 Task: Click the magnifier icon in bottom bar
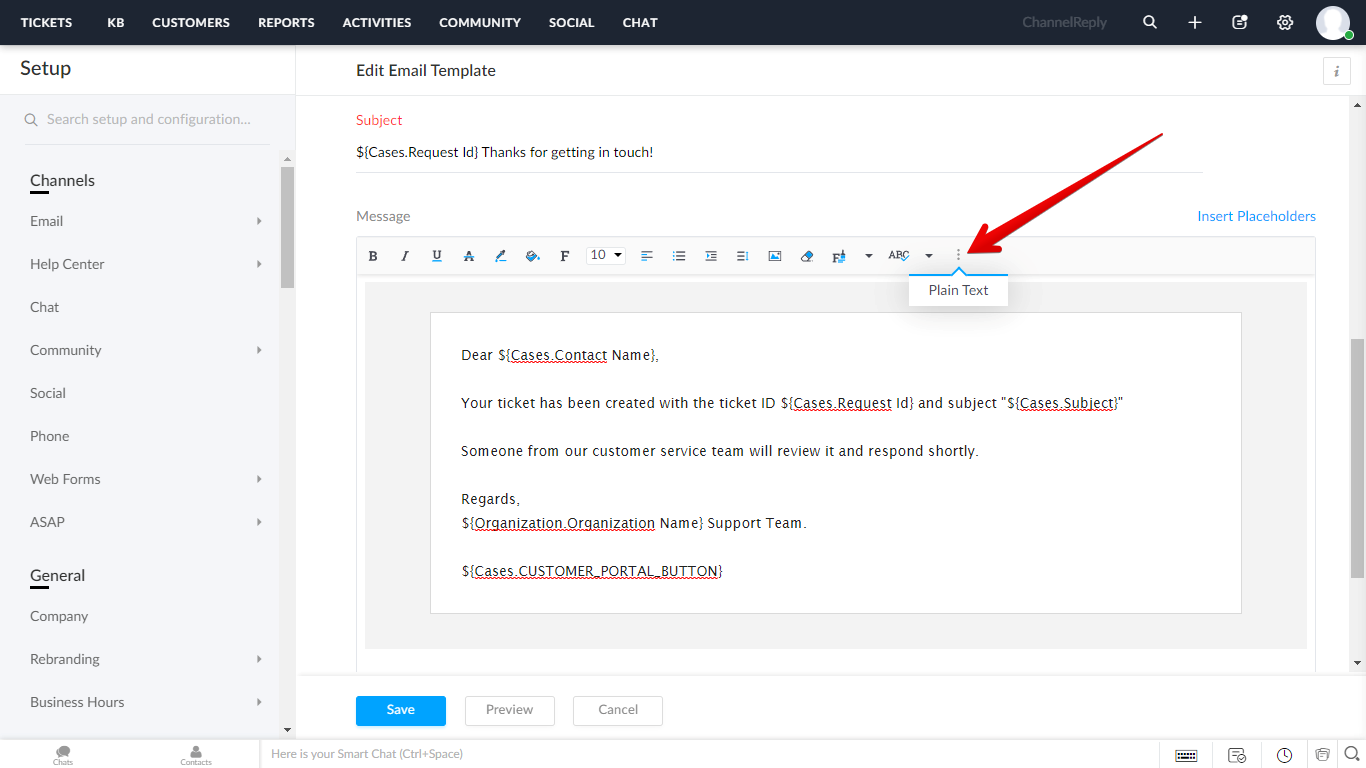[1352, 754]
